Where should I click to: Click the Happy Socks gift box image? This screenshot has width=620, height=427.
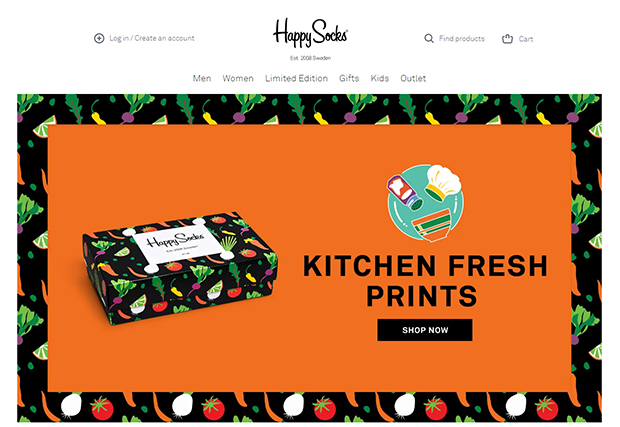pyautogui.click(x=180, y=268)
